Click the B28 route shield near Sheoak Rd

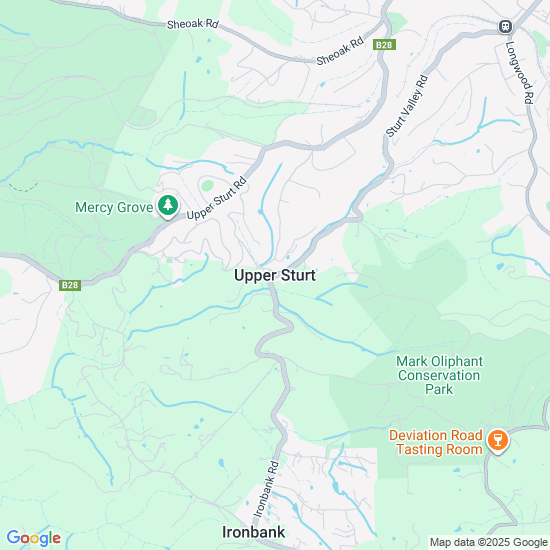[384, 45]
